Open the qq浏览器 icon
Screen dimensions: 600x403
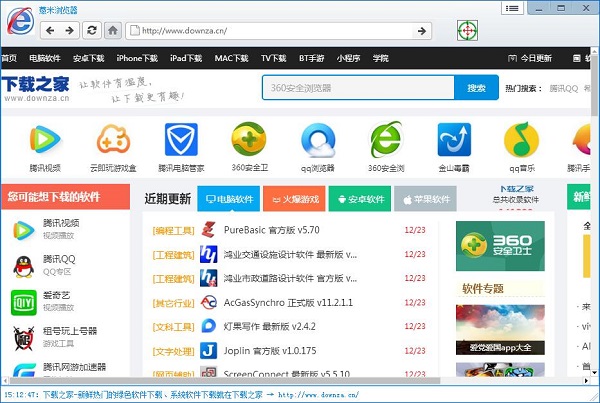[x=318, y=140]
